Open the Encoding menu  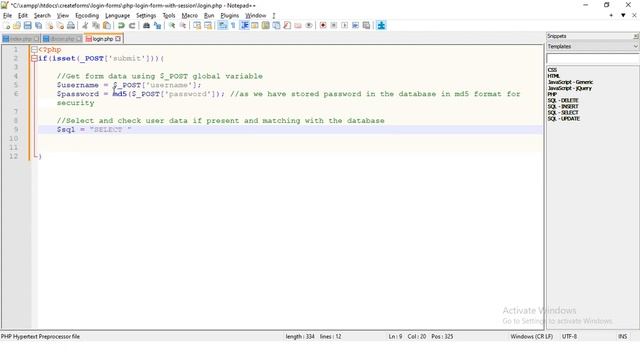87,16
